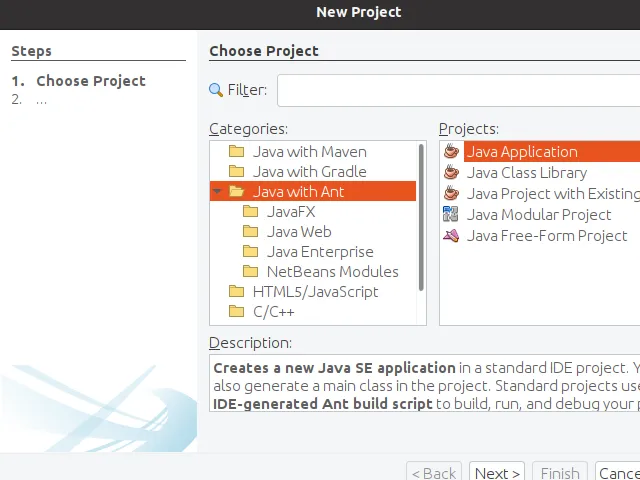Image resolution: width=640 pixels, height=480 pixels.
Task: Select the Java with Gradle category
Action: click(x=309, y=172)
